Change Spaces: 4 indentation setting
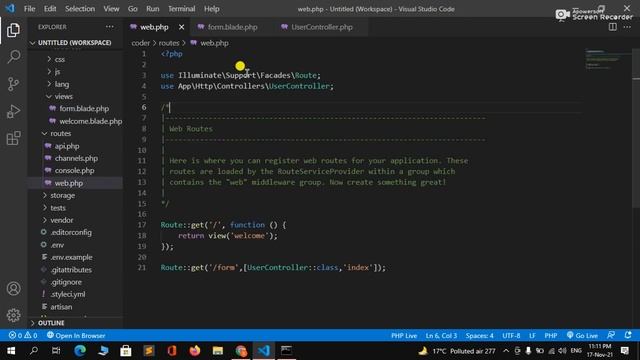Viewport: 640px width, 360px height. 480,336
